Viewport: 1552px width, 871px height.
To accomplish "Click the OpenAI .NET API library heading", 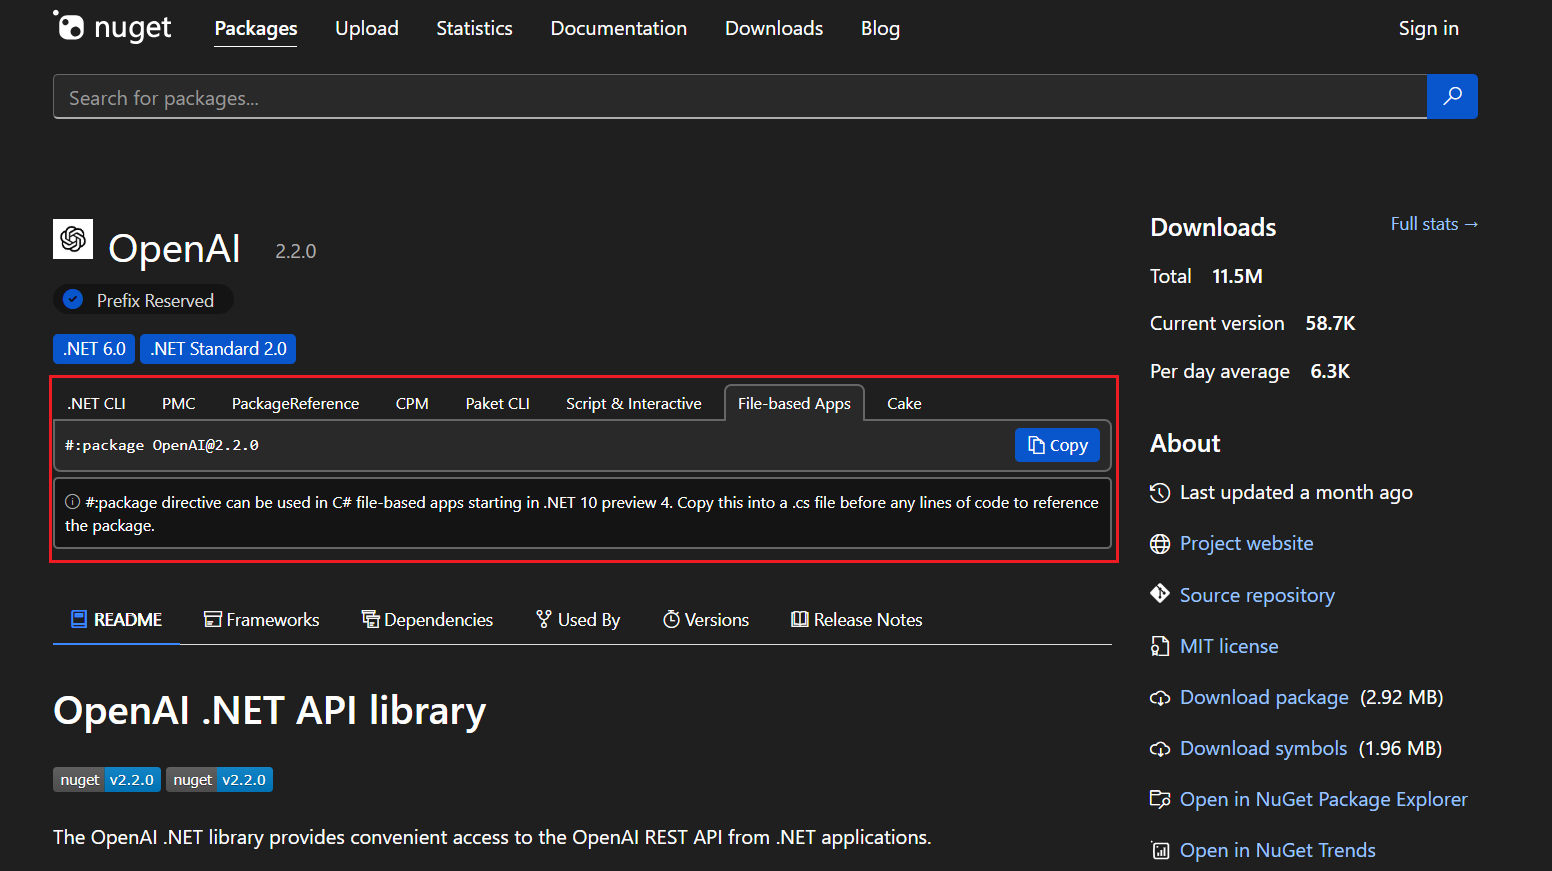I will pos(270,710).
